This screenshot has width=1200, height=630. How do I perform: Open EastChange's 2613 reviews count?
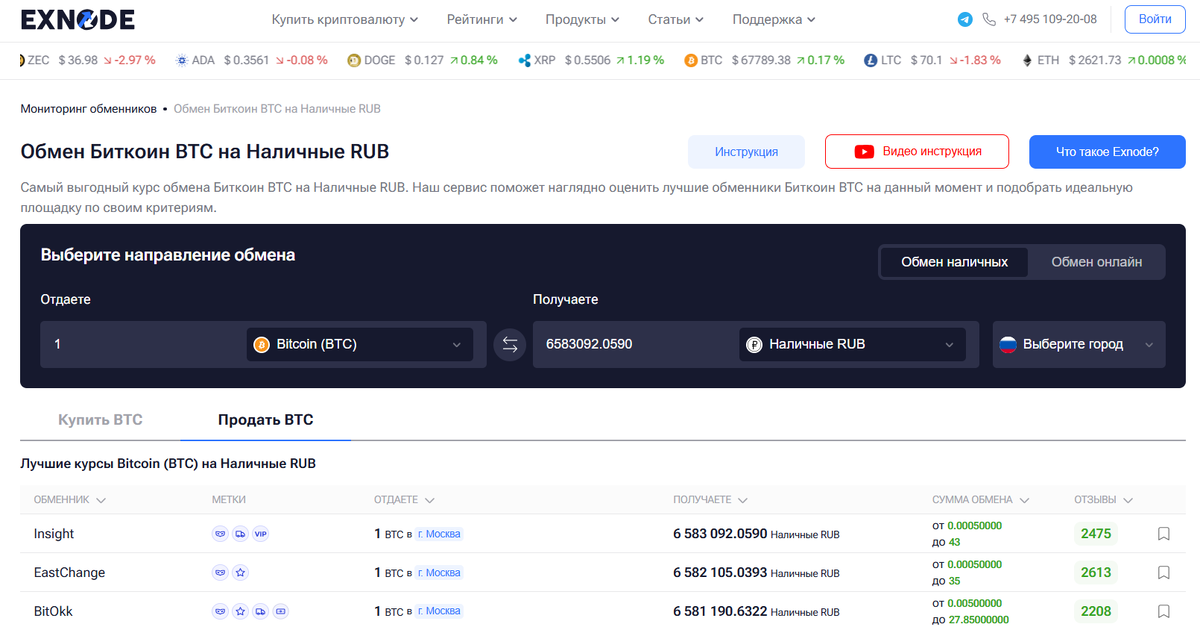[1096, 573]
